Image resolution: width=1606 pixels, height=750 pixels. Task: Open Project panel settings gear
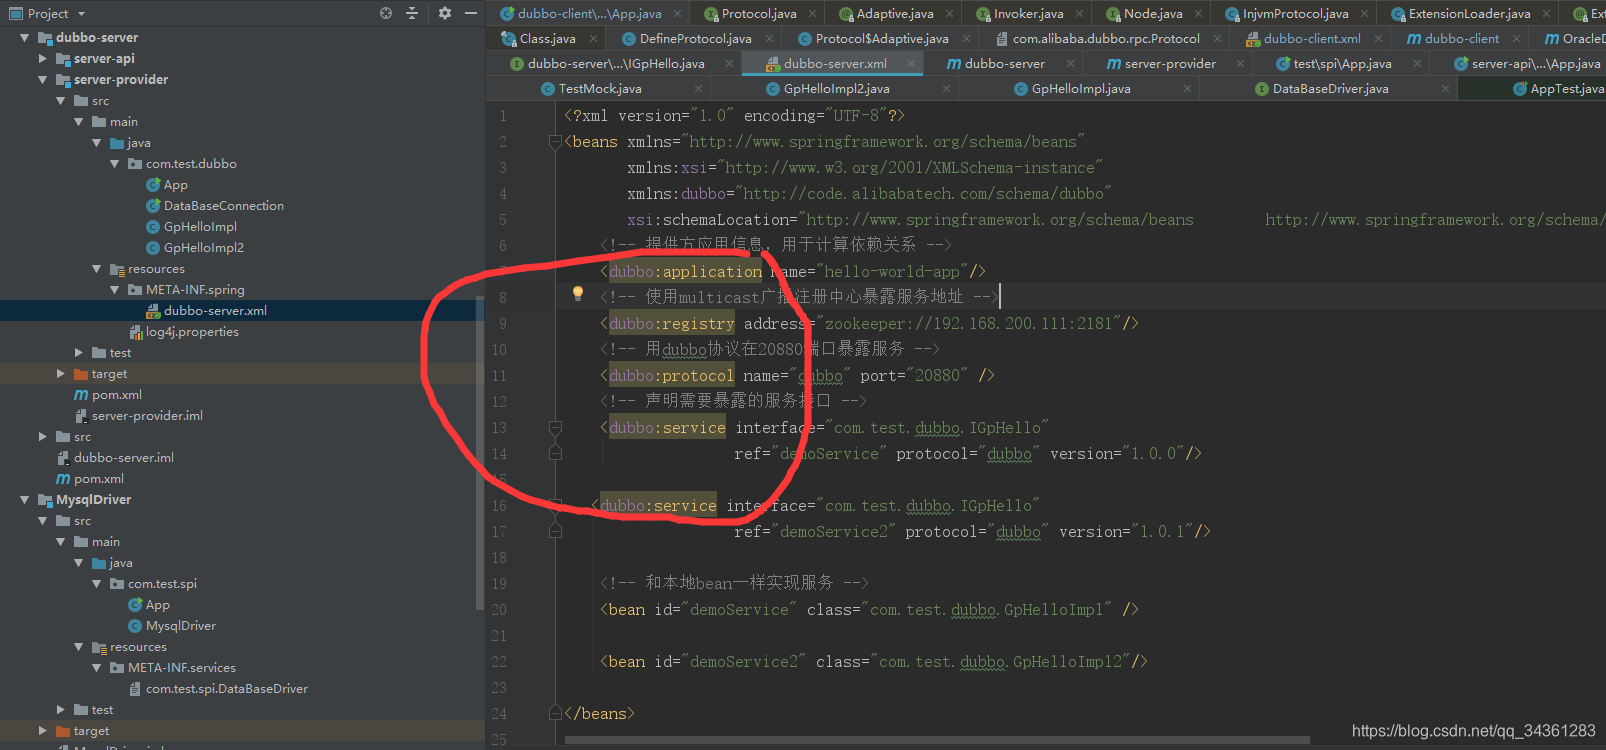(x=445, y=13)
